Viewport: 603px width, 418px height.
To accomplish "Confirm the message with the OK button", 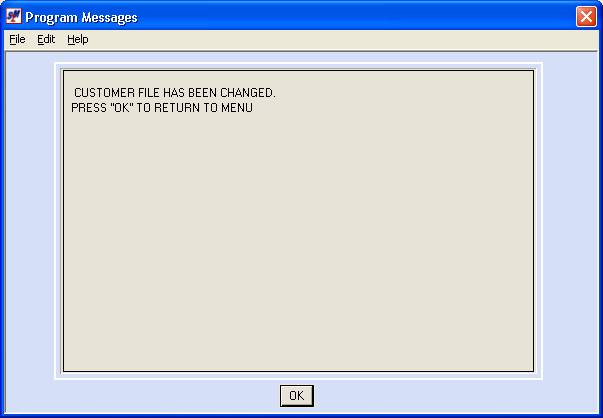I will tap(297, 396).
